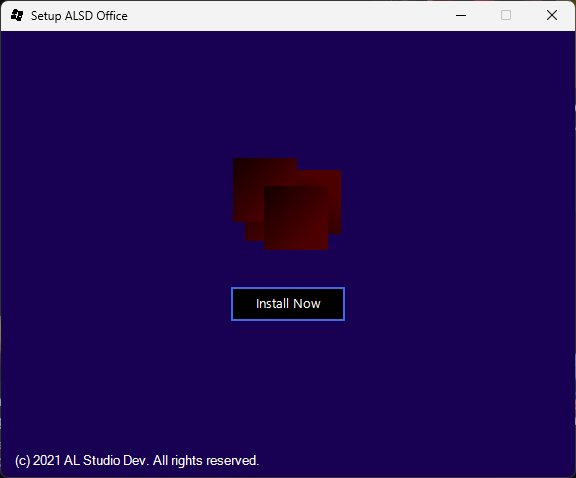This screenshot has height=478, width=576.
Task: Click "AL Studio Dev." in the footer
Action: 106,460
